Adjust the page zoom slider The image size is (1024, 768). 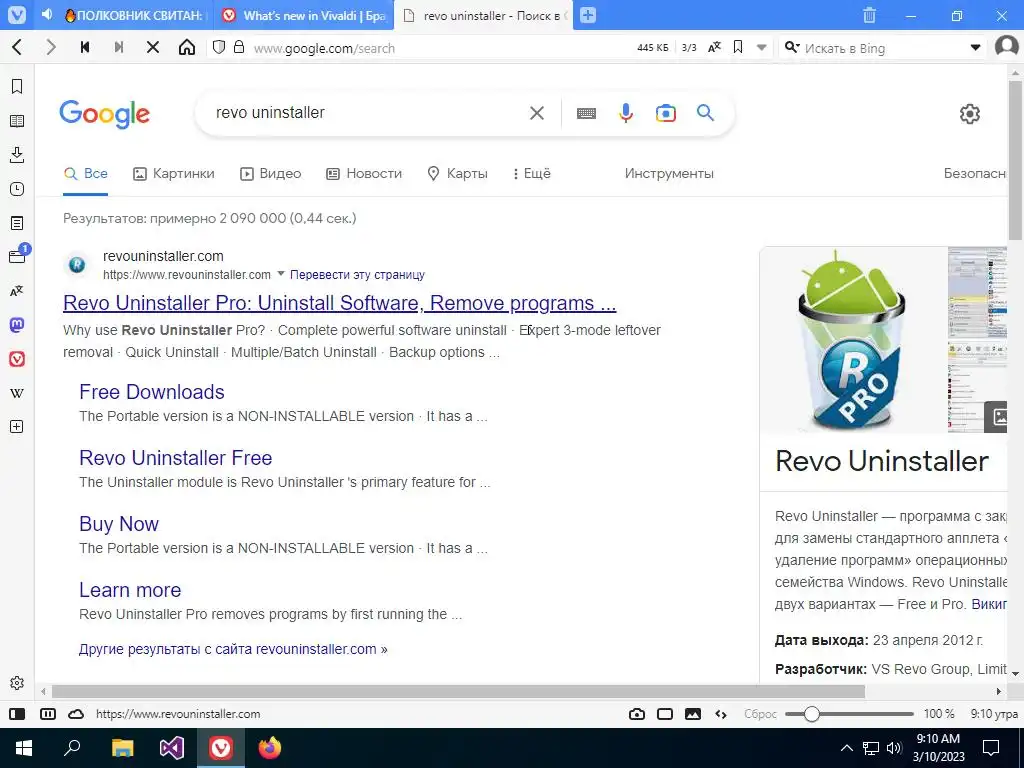[x=849, y=714]
